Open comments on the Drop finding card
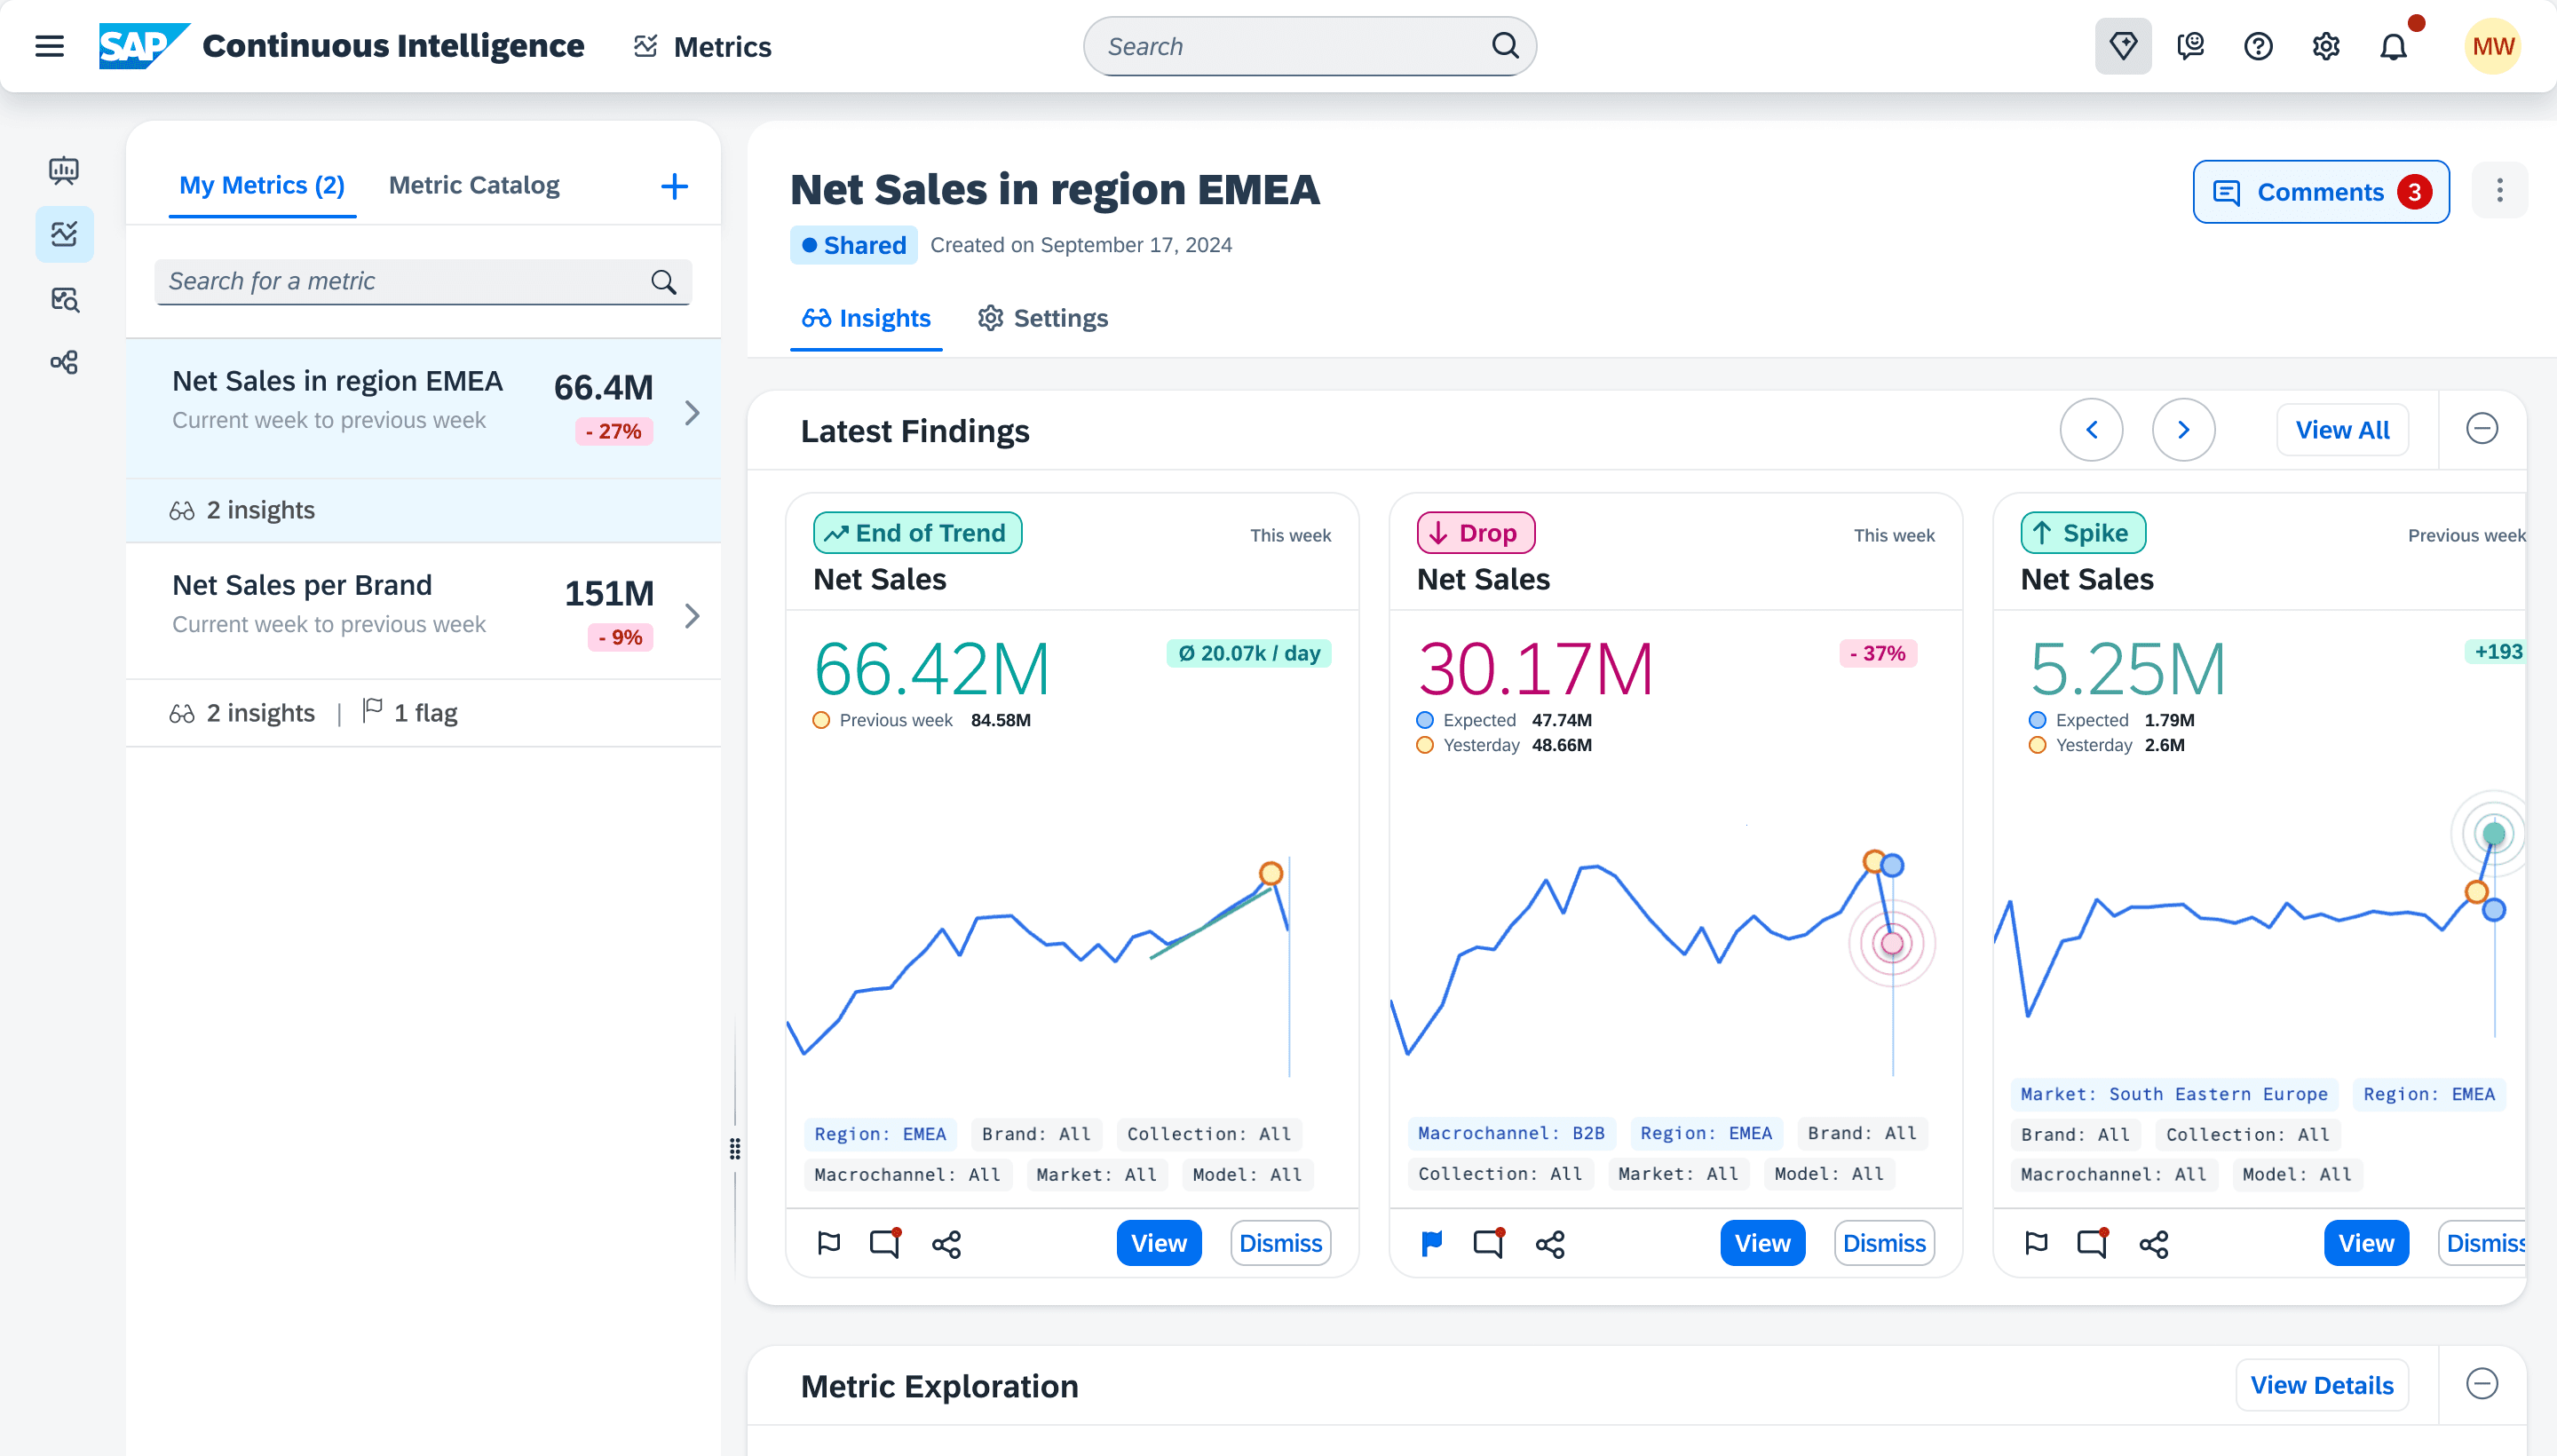This screenshot has height=1456, width=2557. [1488, 1243]
